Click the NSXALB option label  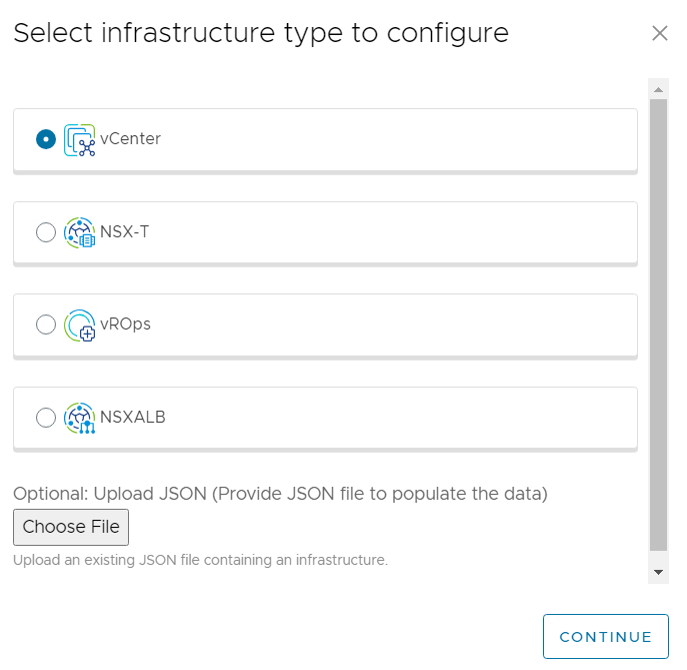click(133, 417)
